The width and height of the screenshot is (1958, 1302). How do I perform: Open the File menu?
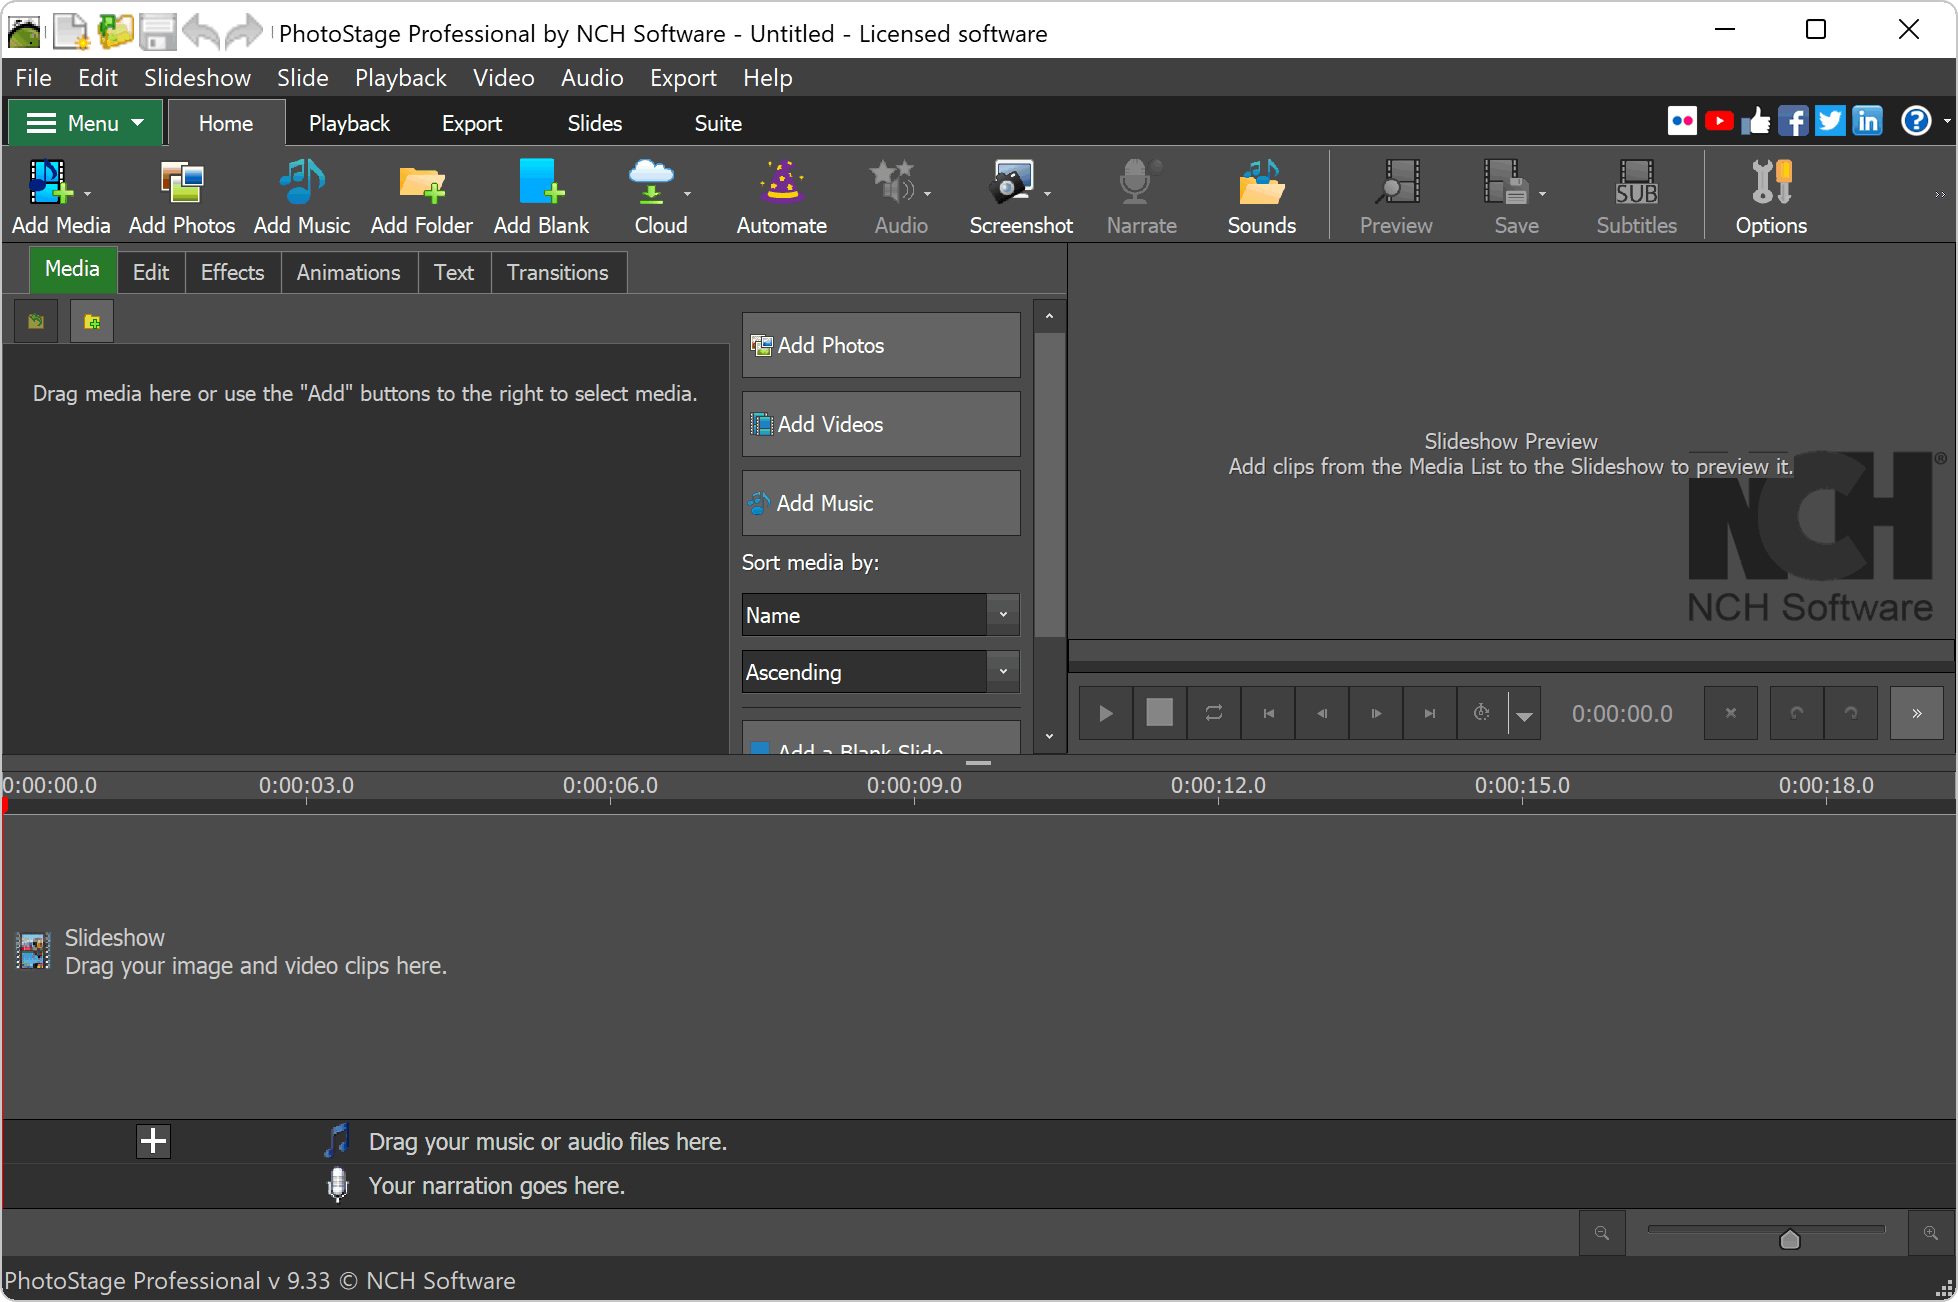click(x=33, y=78)
